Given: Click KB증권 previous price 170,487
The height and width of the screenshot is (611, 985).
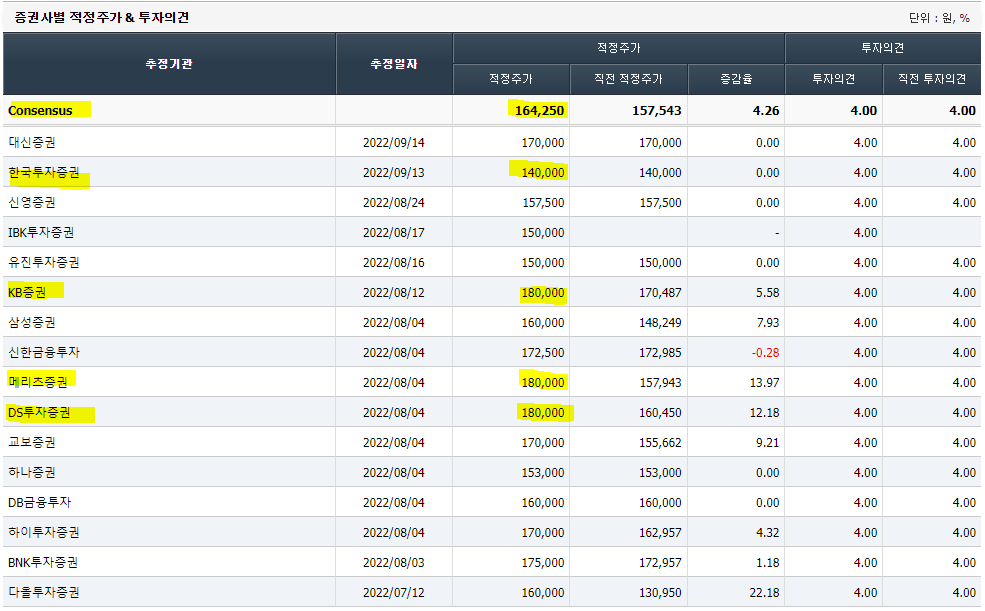Looking at the screenshot, I should [x=660, y=293].
